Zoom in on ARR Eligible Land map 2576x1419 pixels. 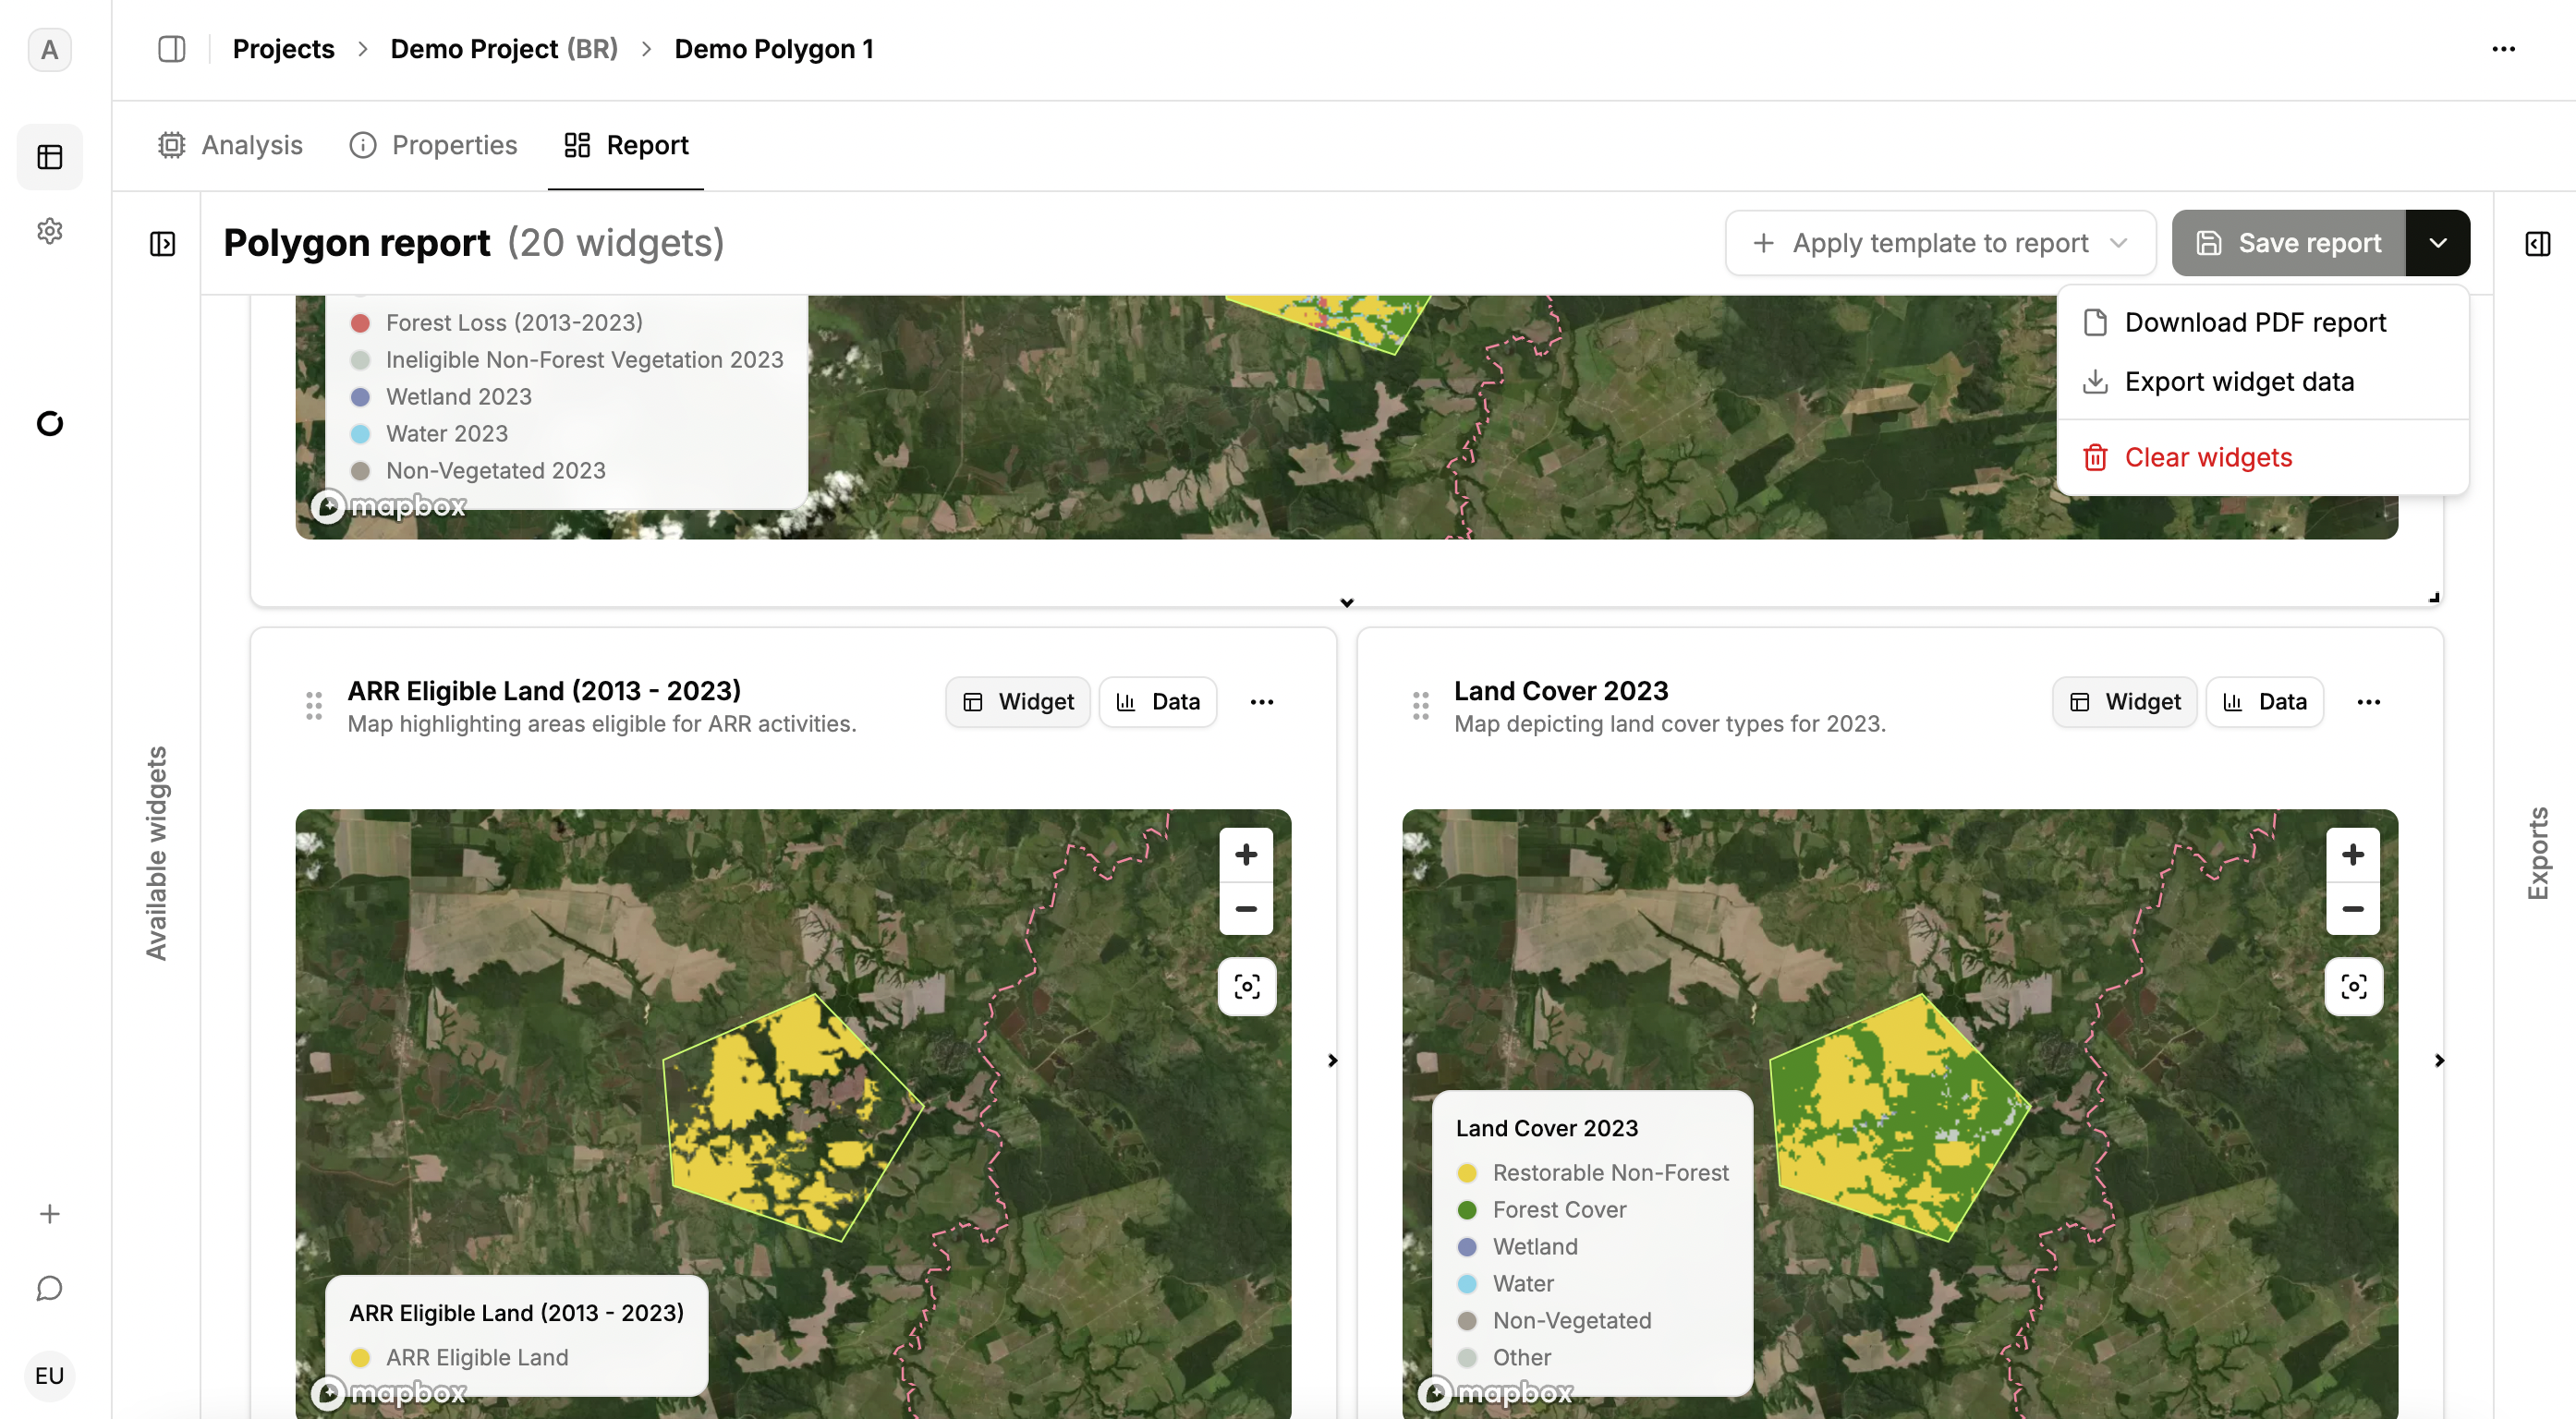pos(1245,854)
